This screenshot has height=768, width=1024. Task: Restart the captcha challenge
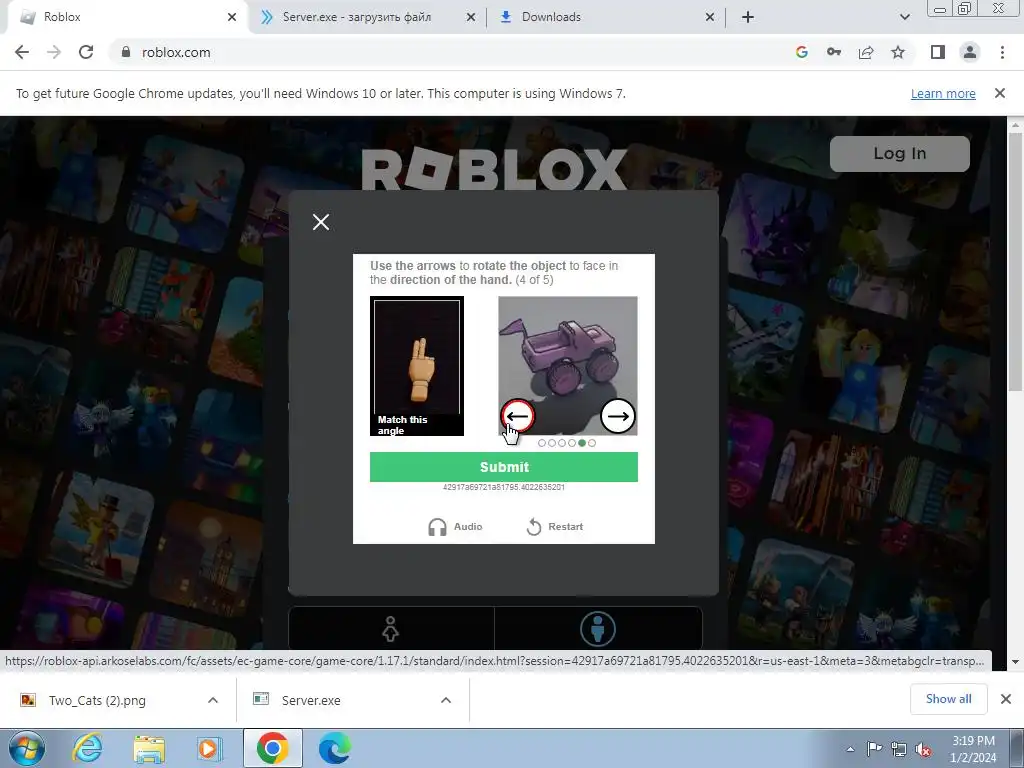tap(555, 526)
